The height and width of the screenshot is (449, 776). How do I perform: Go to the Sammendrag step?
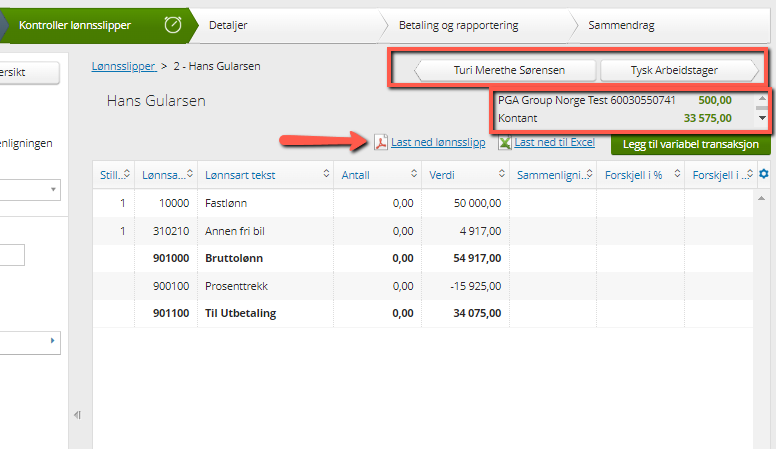[x=671, y=25]
